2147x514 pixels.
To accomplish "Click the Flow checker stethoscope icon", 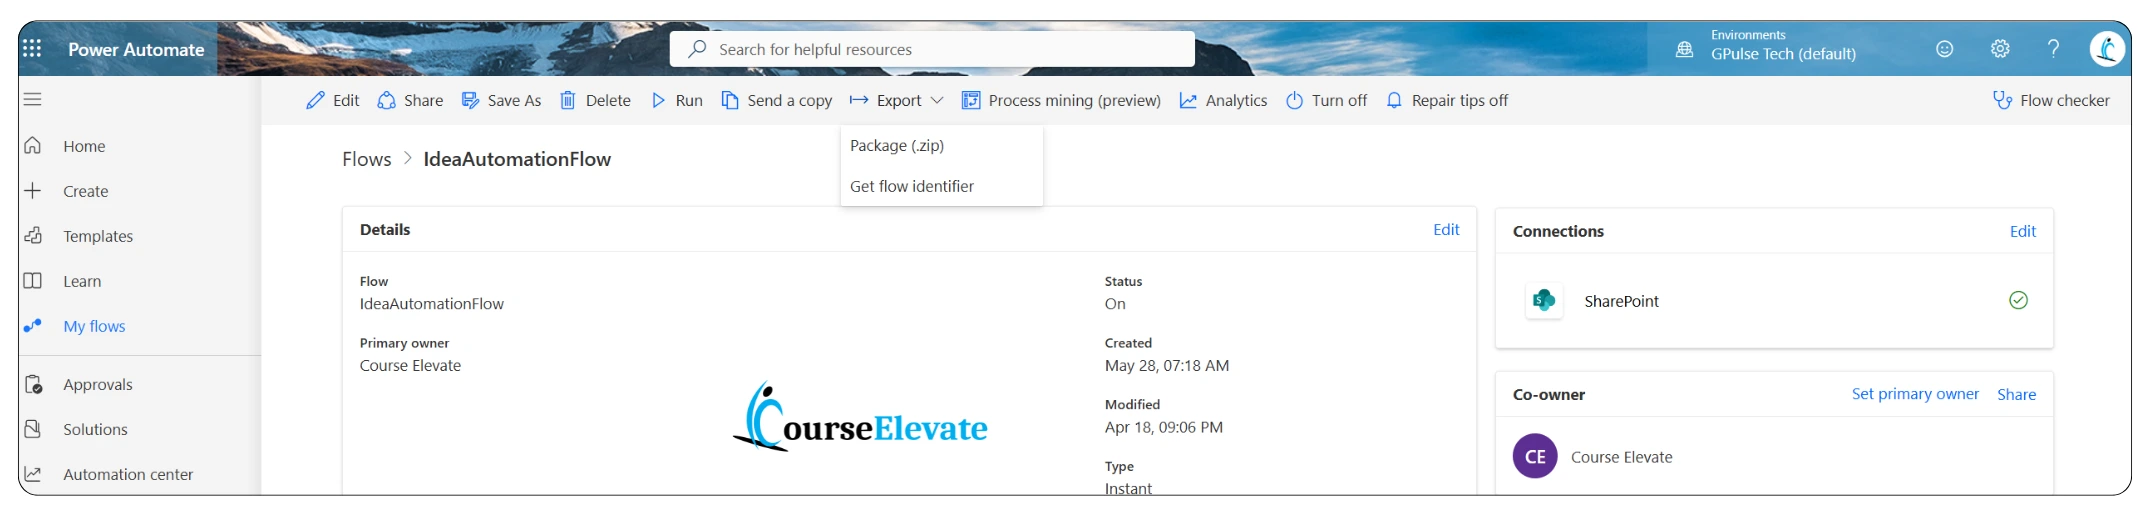I will (x=2002, y=100).
